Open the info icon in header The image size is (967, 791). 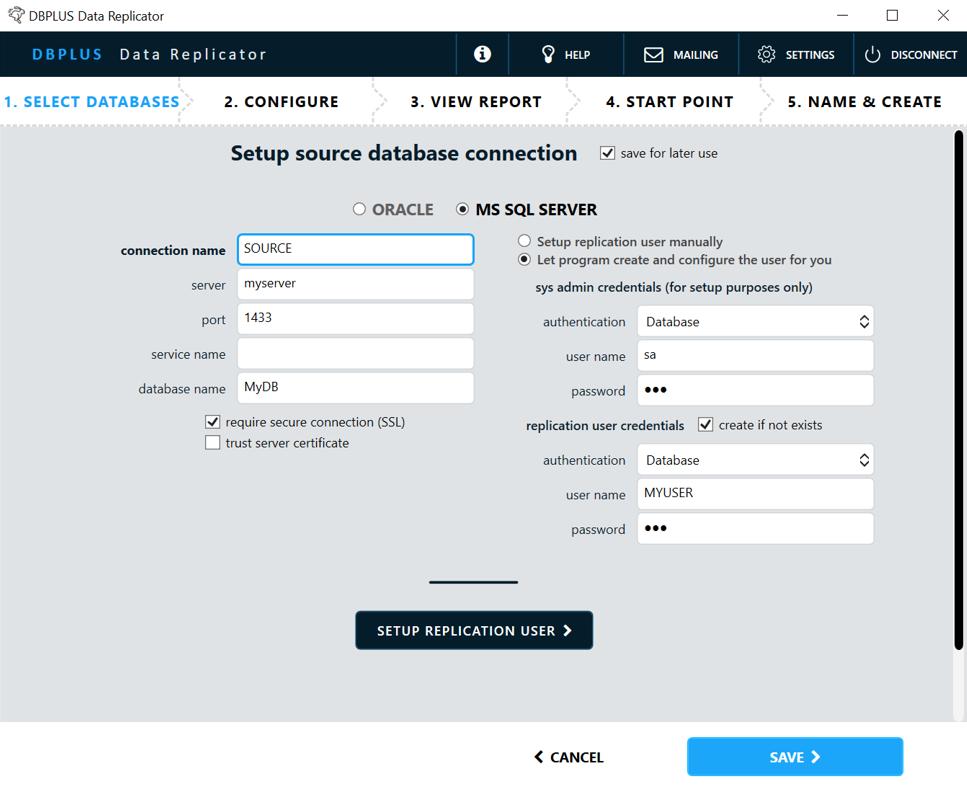(482, 54)
